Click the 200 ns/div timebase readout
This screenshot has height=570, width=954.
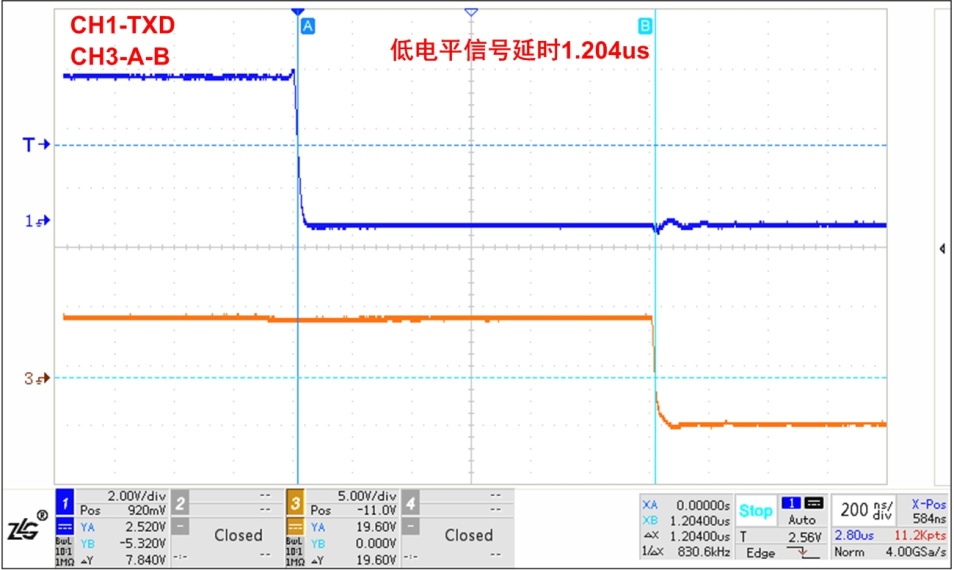[x=867, y=510]
